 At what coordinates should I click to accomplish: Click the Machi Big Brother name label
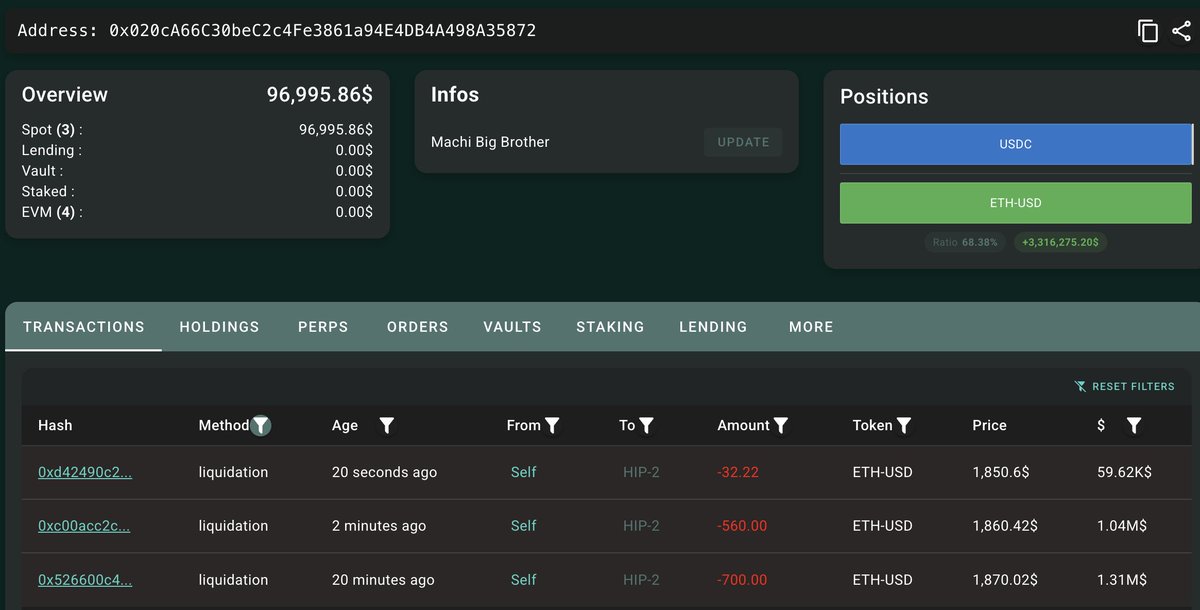click(490, 142)
